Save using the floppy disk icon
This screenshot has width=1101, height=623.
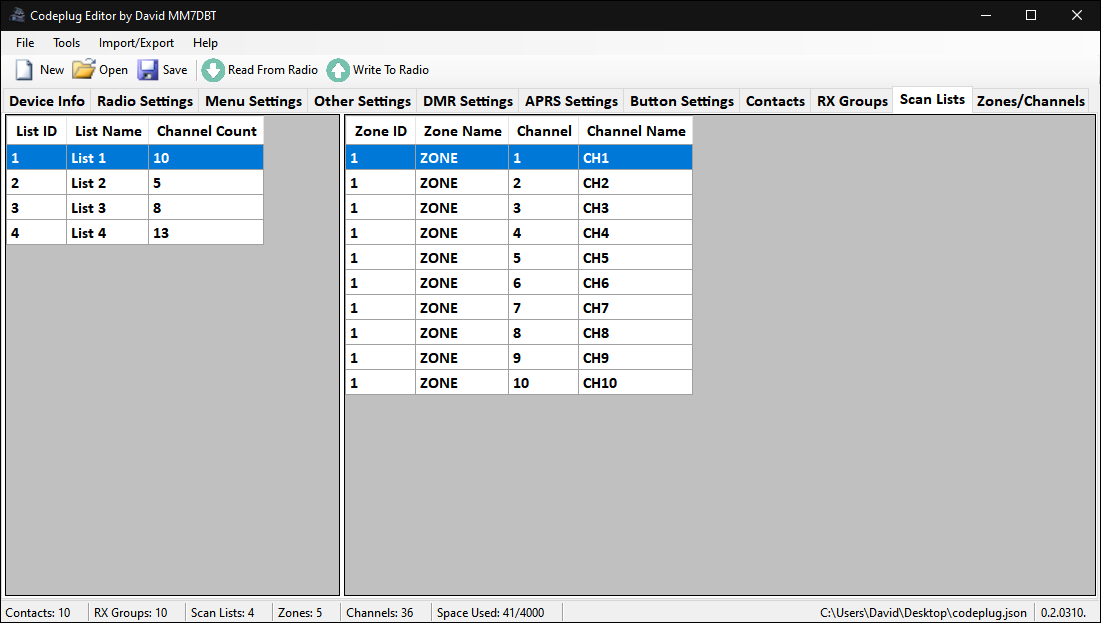[x=148, y=70]
